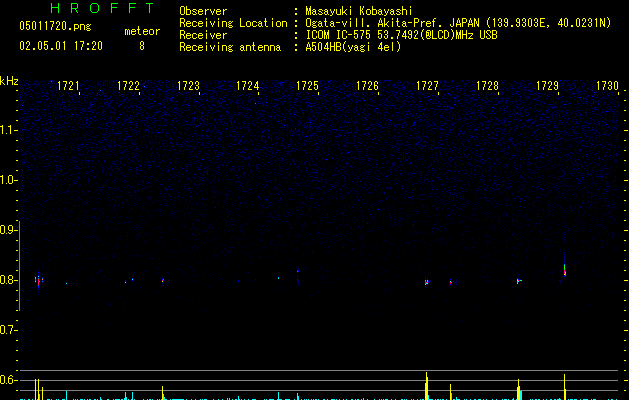
Task: Click the 1730 time axis label
Action: 607,86
